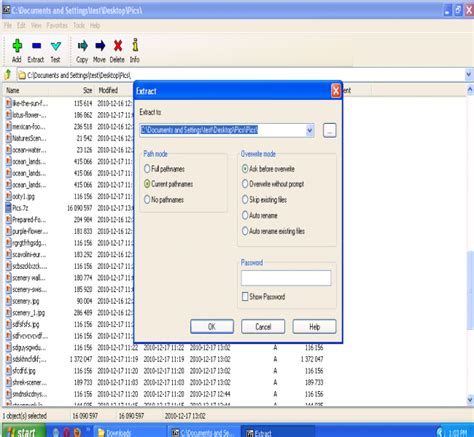
Task: Select the scenery.jpg file row
Action: click(x=69, y=301)
